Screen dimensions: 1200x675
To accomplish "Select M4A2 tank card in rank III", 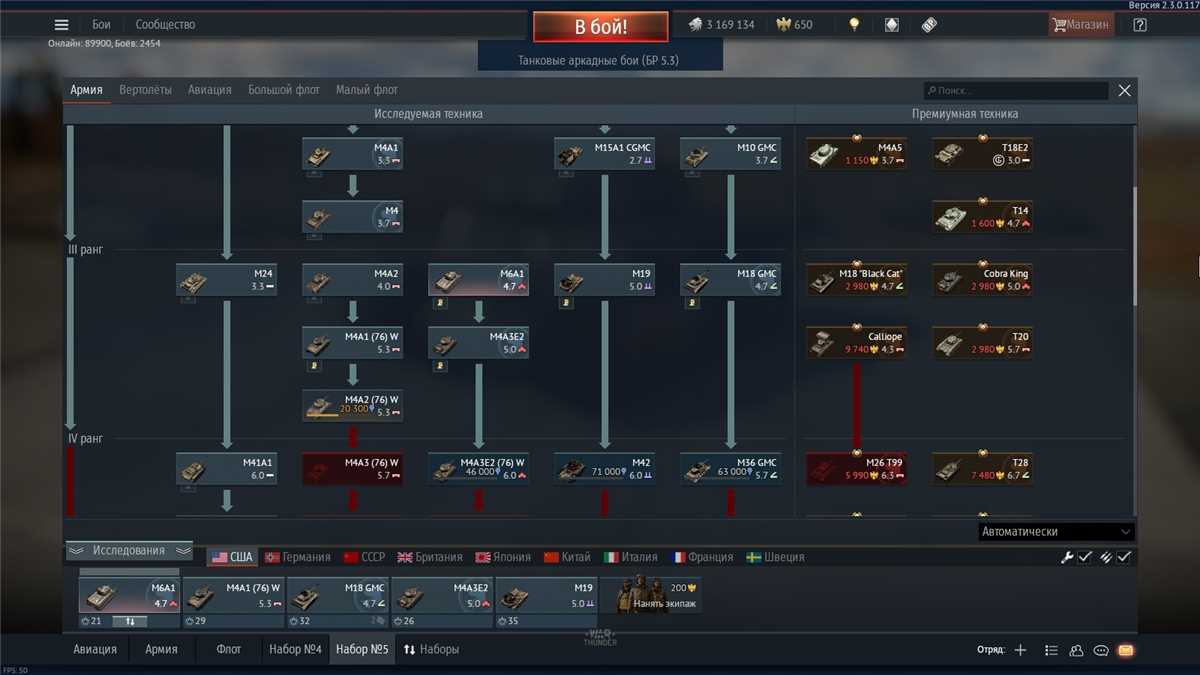I will click(353, 280).
